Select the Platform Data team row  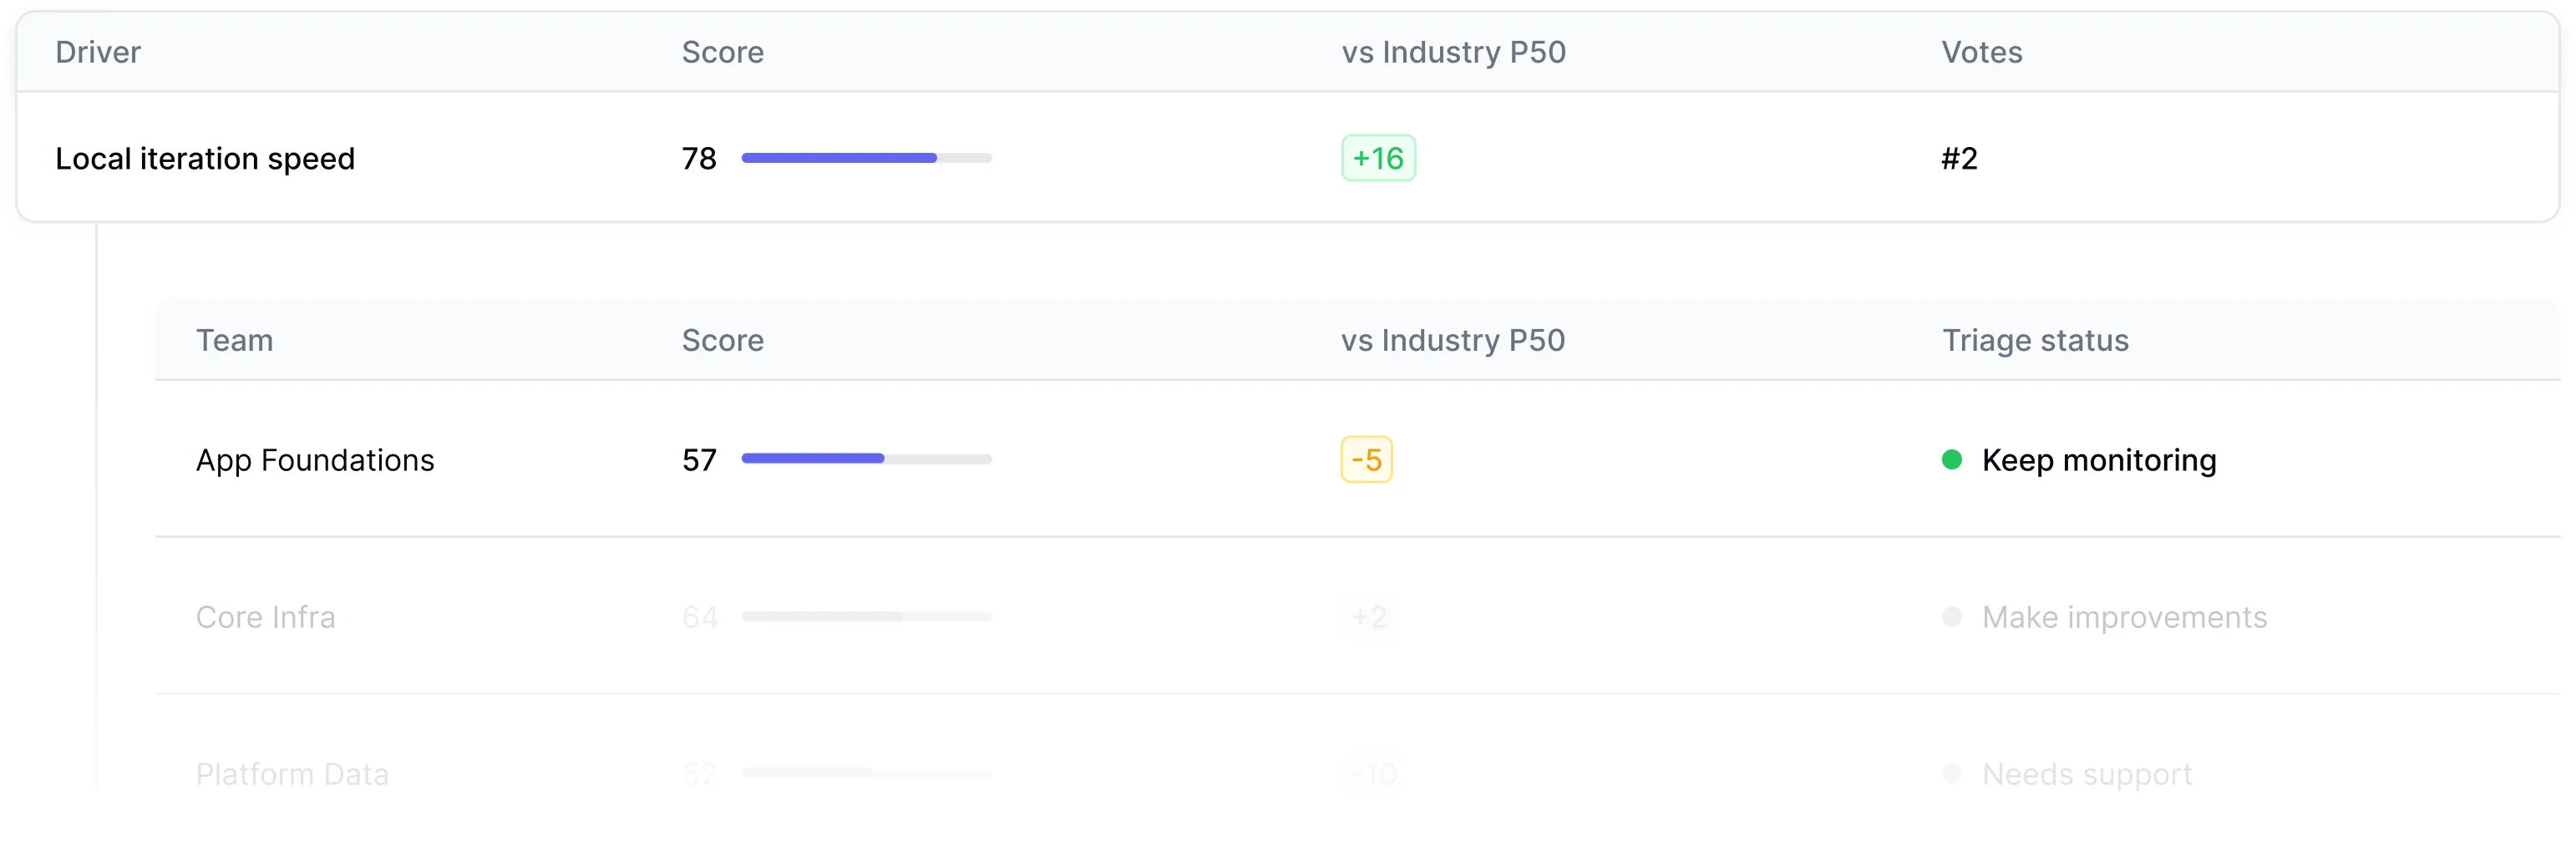[292, 774]
